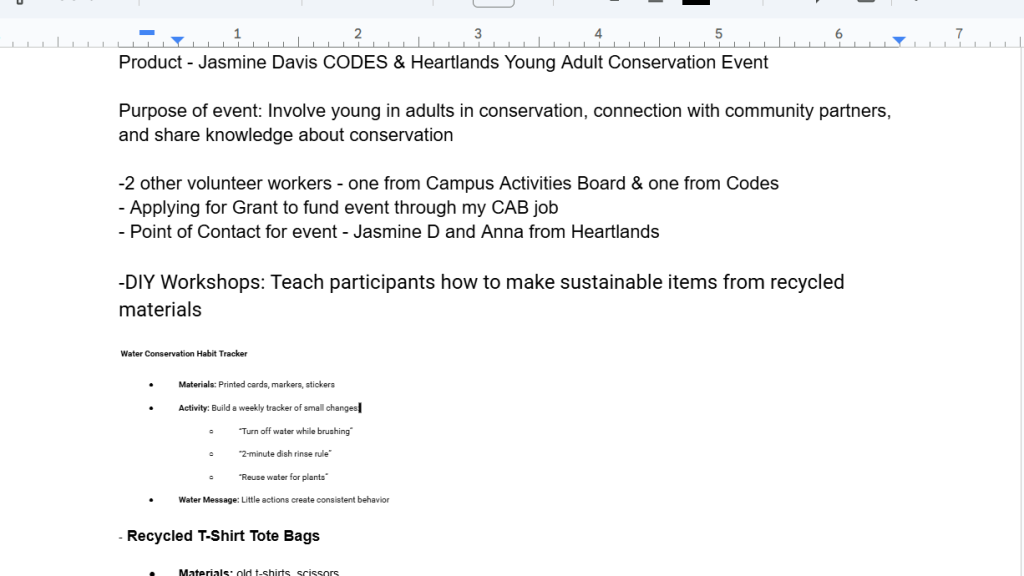Click the ruler at the 5 inch mark
1024x576 pixels.
point(718,35)
